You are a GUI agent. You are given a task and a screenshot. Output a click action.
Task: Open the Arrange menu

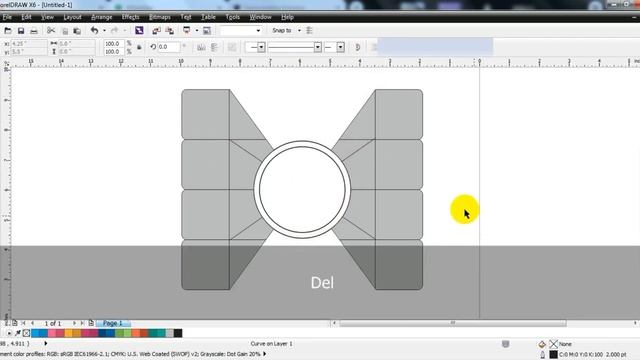(x=102, y=17)
